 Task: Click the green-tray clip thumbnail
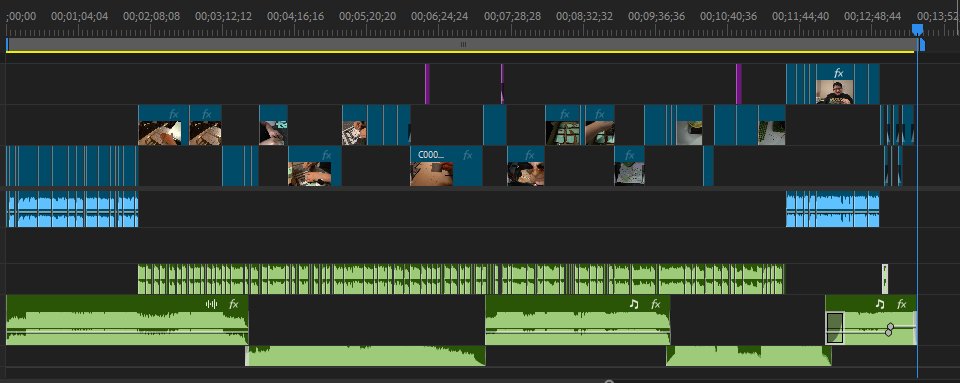563,133
